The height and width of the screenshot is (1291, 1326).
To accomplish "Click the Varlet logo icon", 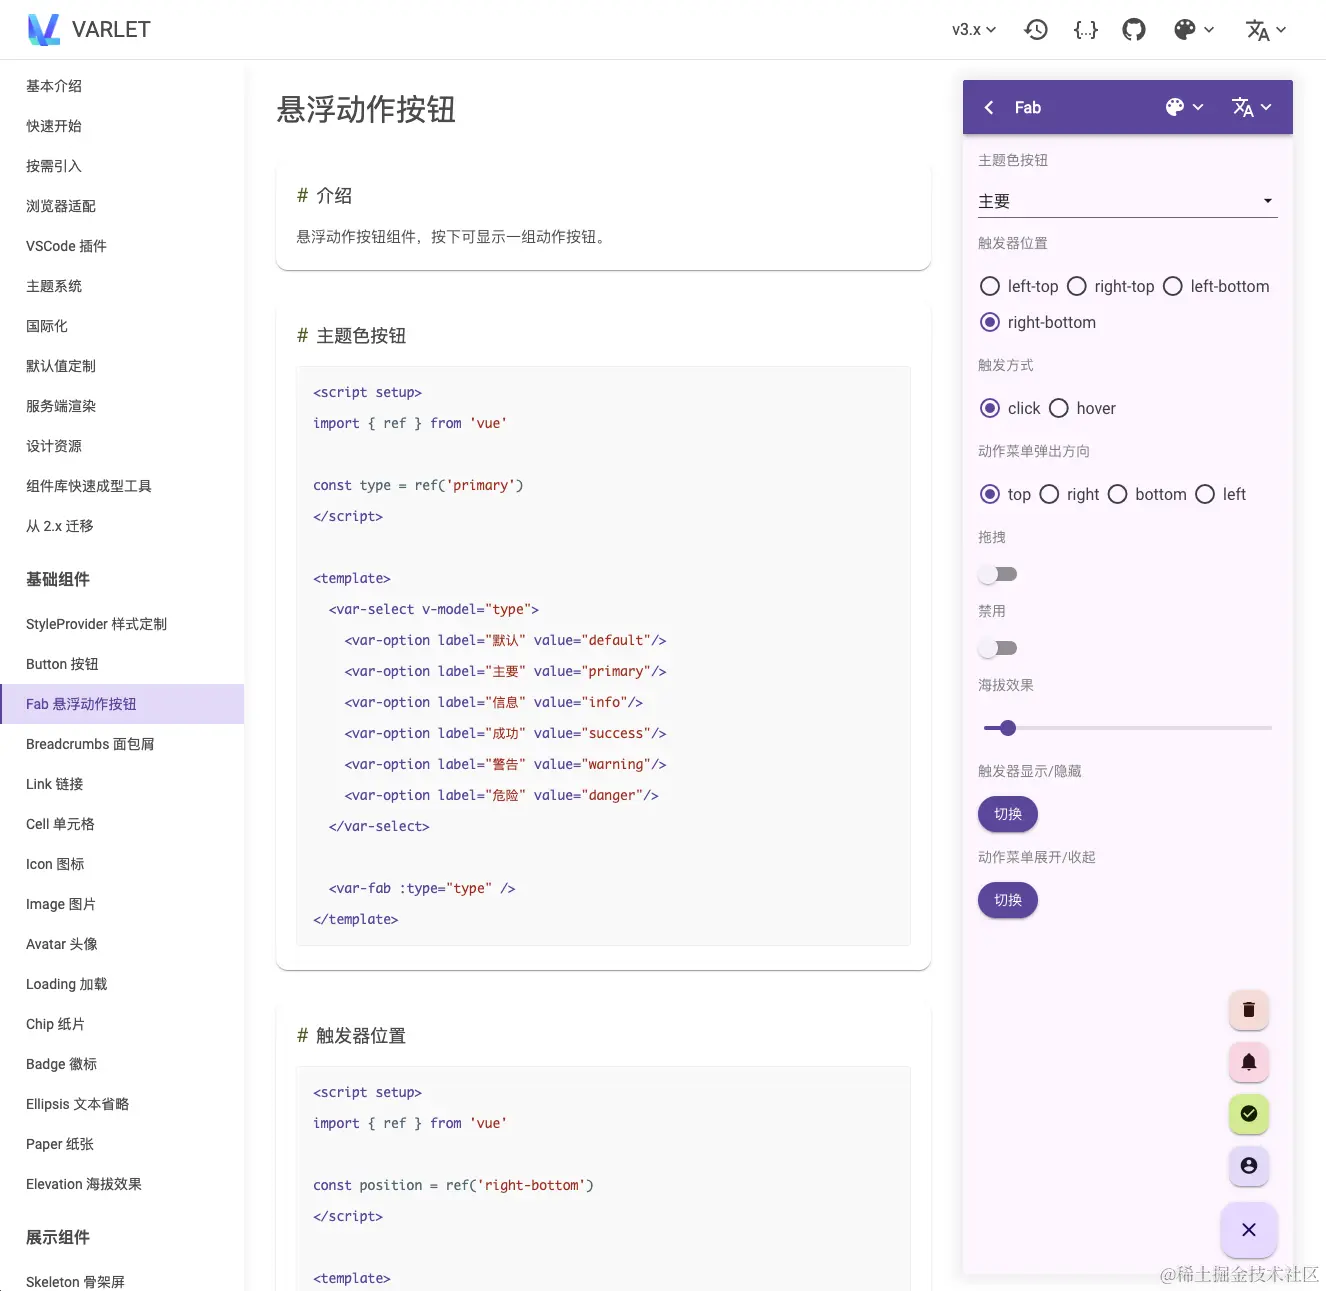I will pos(44,29).
